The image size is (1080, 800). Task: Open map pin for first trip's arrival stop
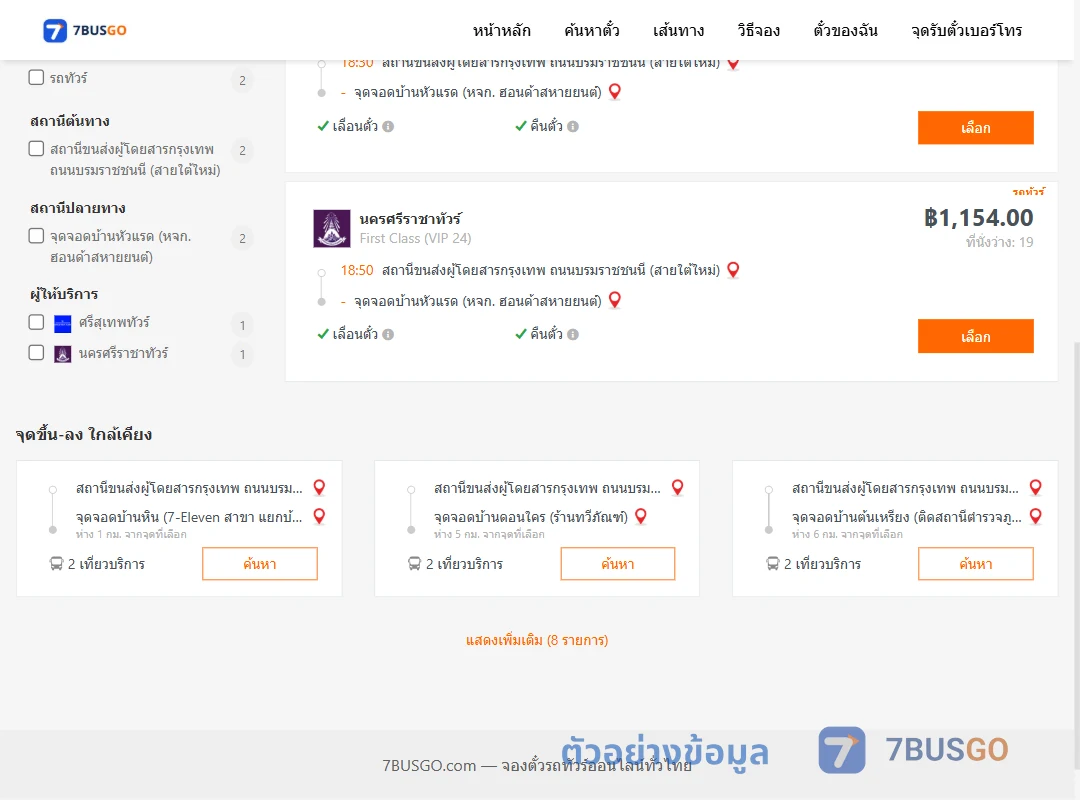point(615,92)
